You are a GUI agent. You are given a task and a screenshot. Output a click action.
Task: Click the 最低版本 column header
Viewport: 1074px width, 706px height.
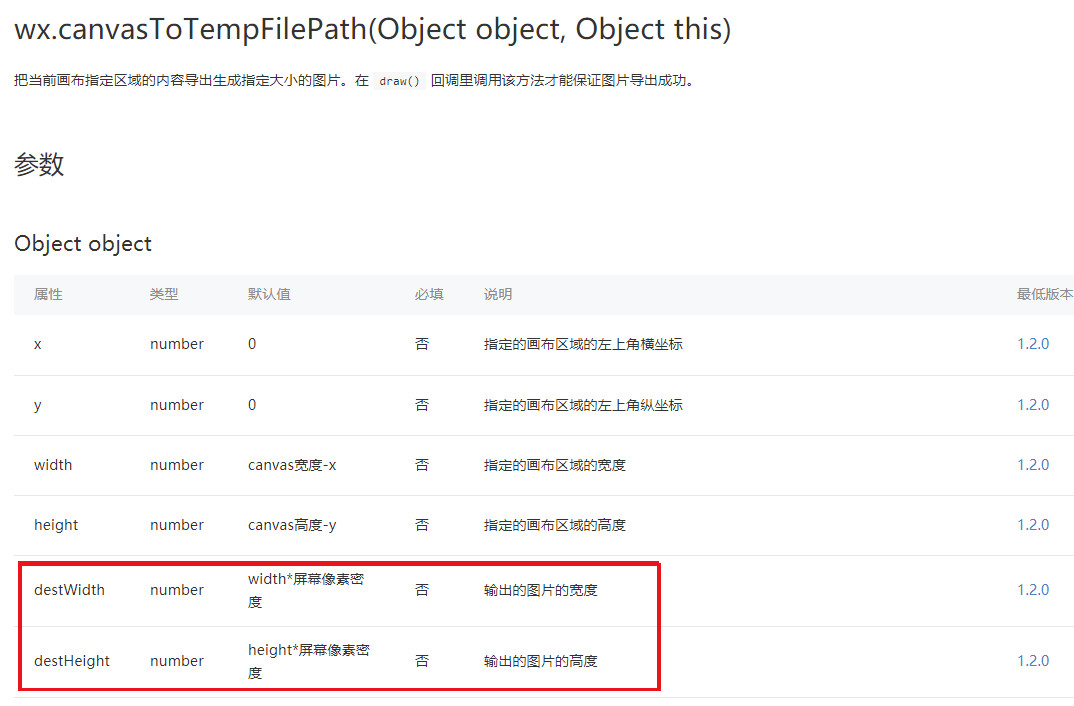coord(1045,294)
